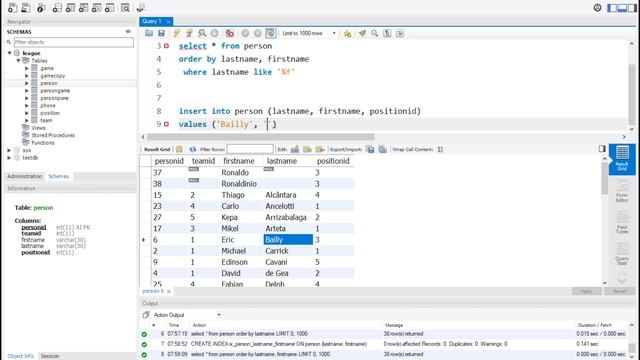Open the Query Stats view
Image resolution: width=640 pixels, height=360 pixels.
[622, 254]
